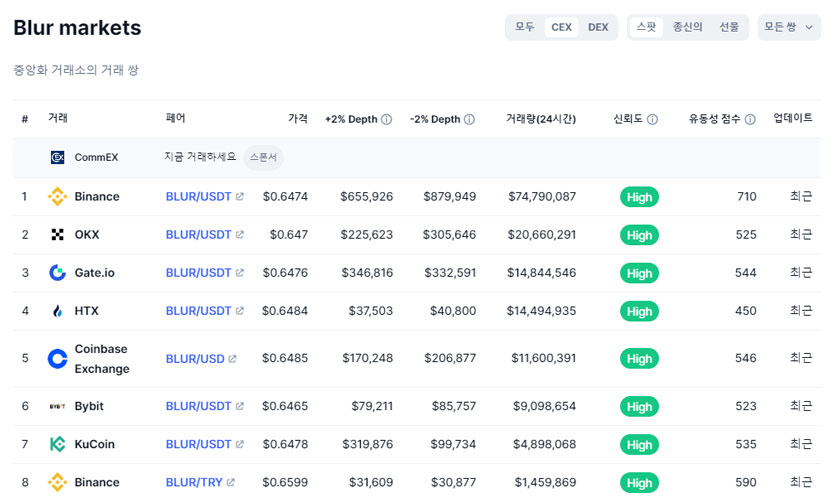Screen dimensions: 840x500
Task: Click the CommEX exchange name
Action: (96, 157)
